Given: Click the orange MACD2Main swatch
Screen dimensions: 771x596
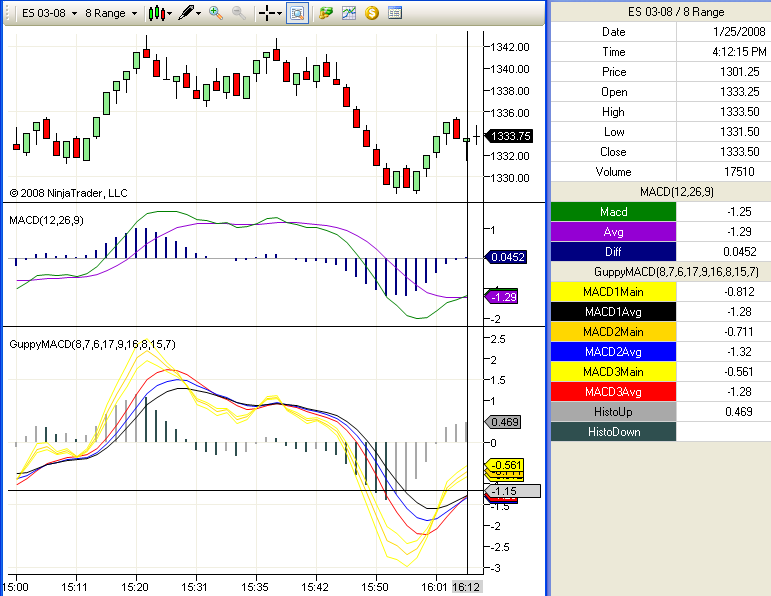Looking at the screenshot, I should click(x=614, y=332).
